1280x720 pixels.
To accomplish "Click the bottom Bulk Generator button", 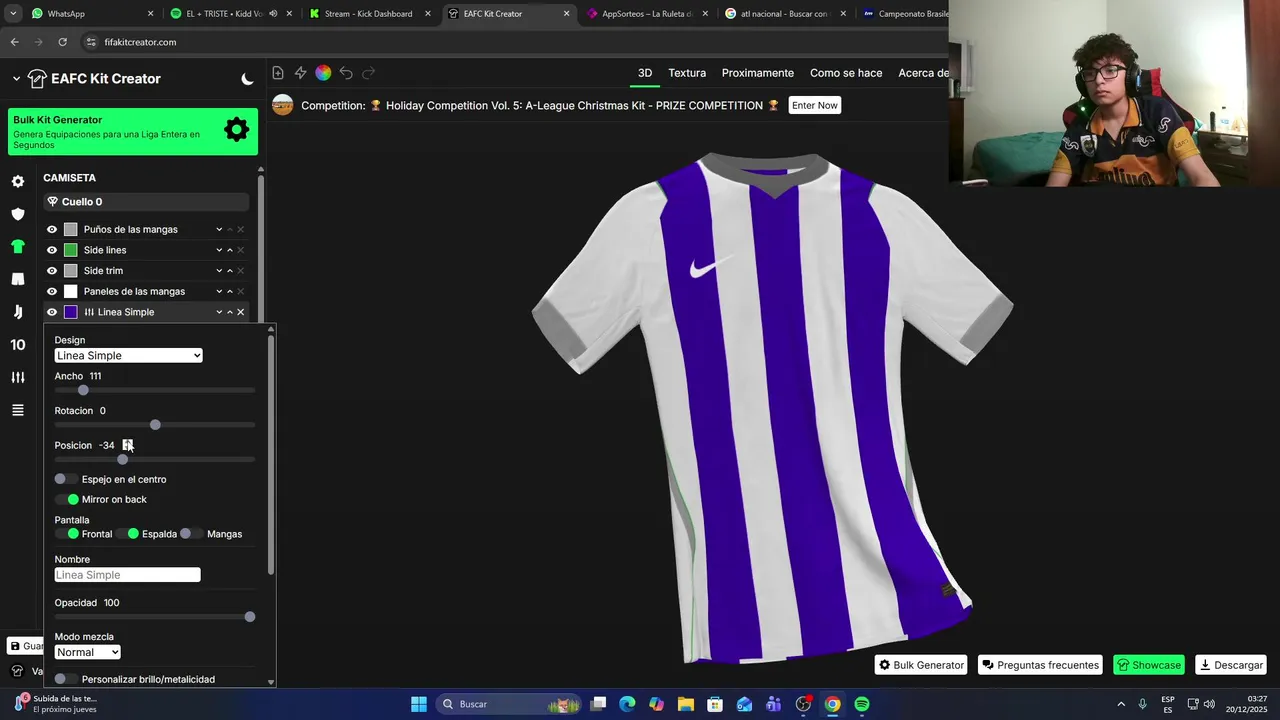I will tap(921, 665).
